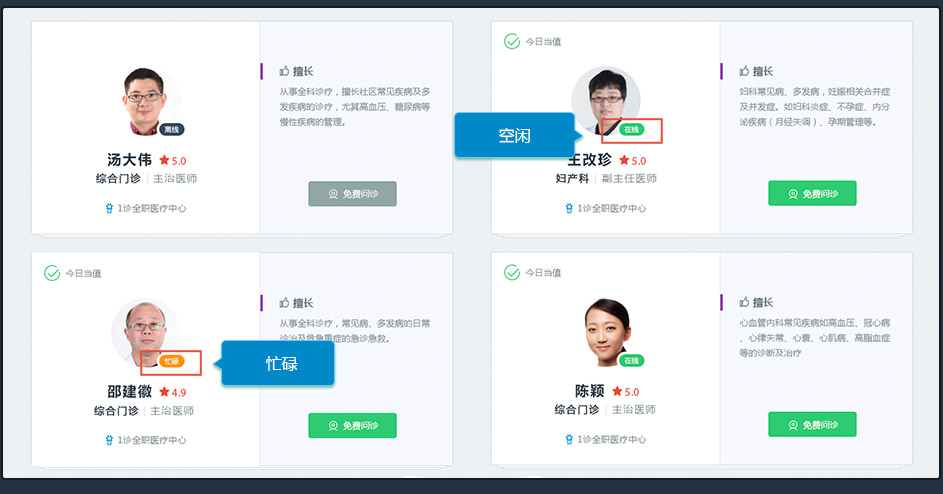
Task: Click the thumbs-up 擅长 icon for 陈颖
Action: (745, 302)
